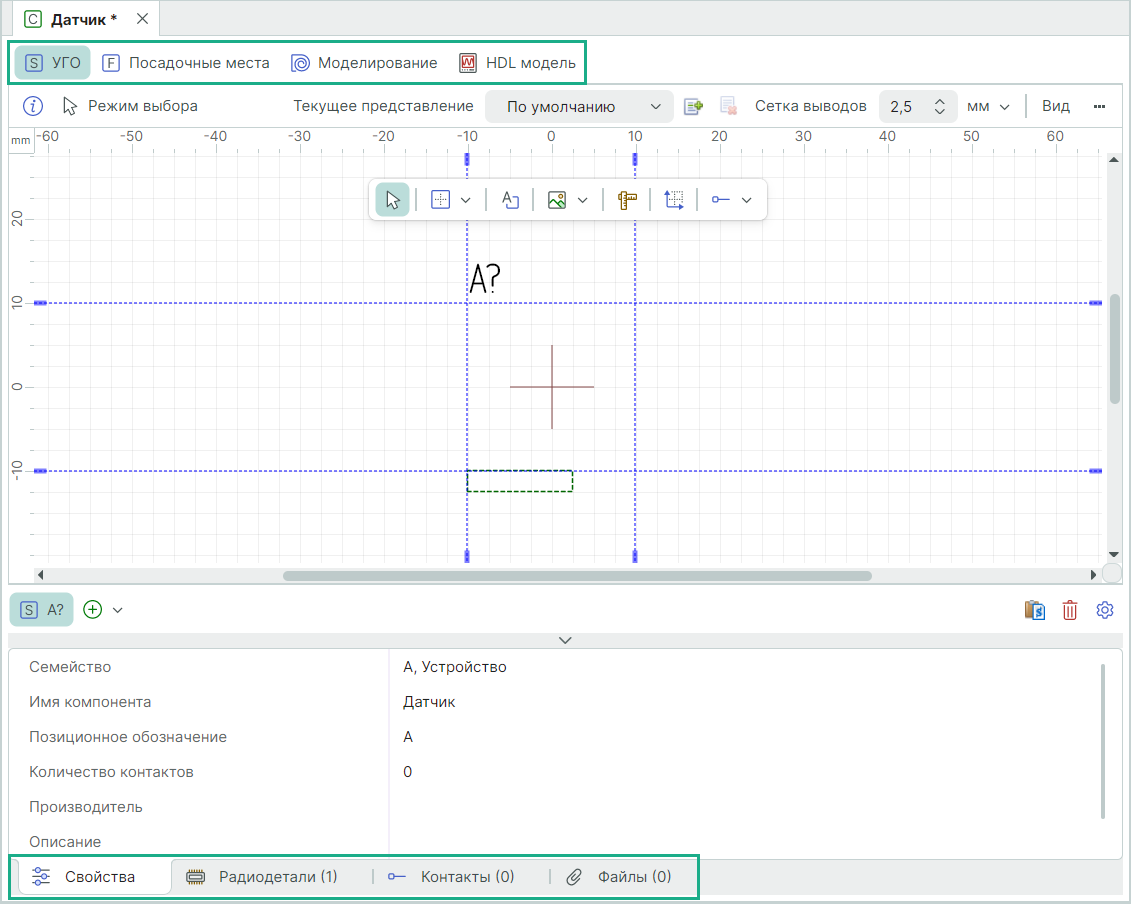The width and height of the screenshot is (1131, 904).
Task: Click the text label tool icon
Action: pyautogui.click(x=510, y=200)
